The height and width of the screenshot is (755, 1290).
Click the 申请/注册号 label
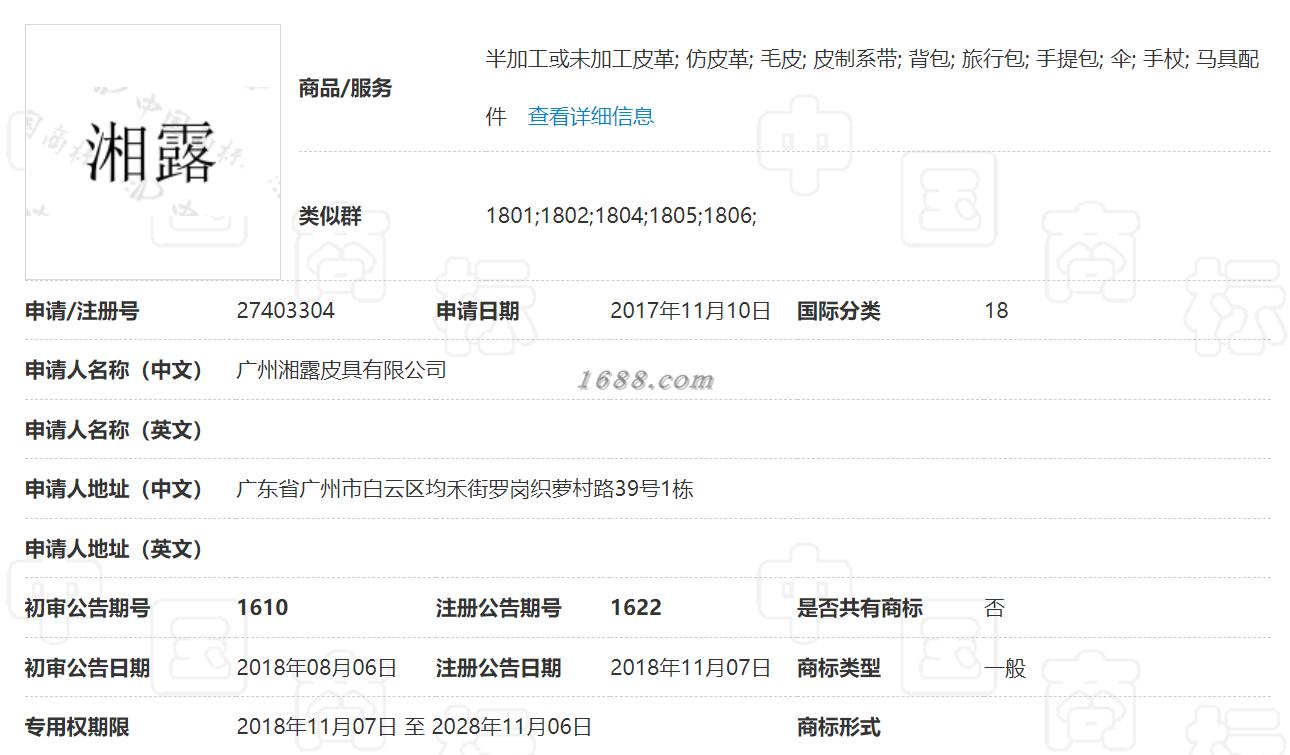pyautogui.click(x=82, y=311)
